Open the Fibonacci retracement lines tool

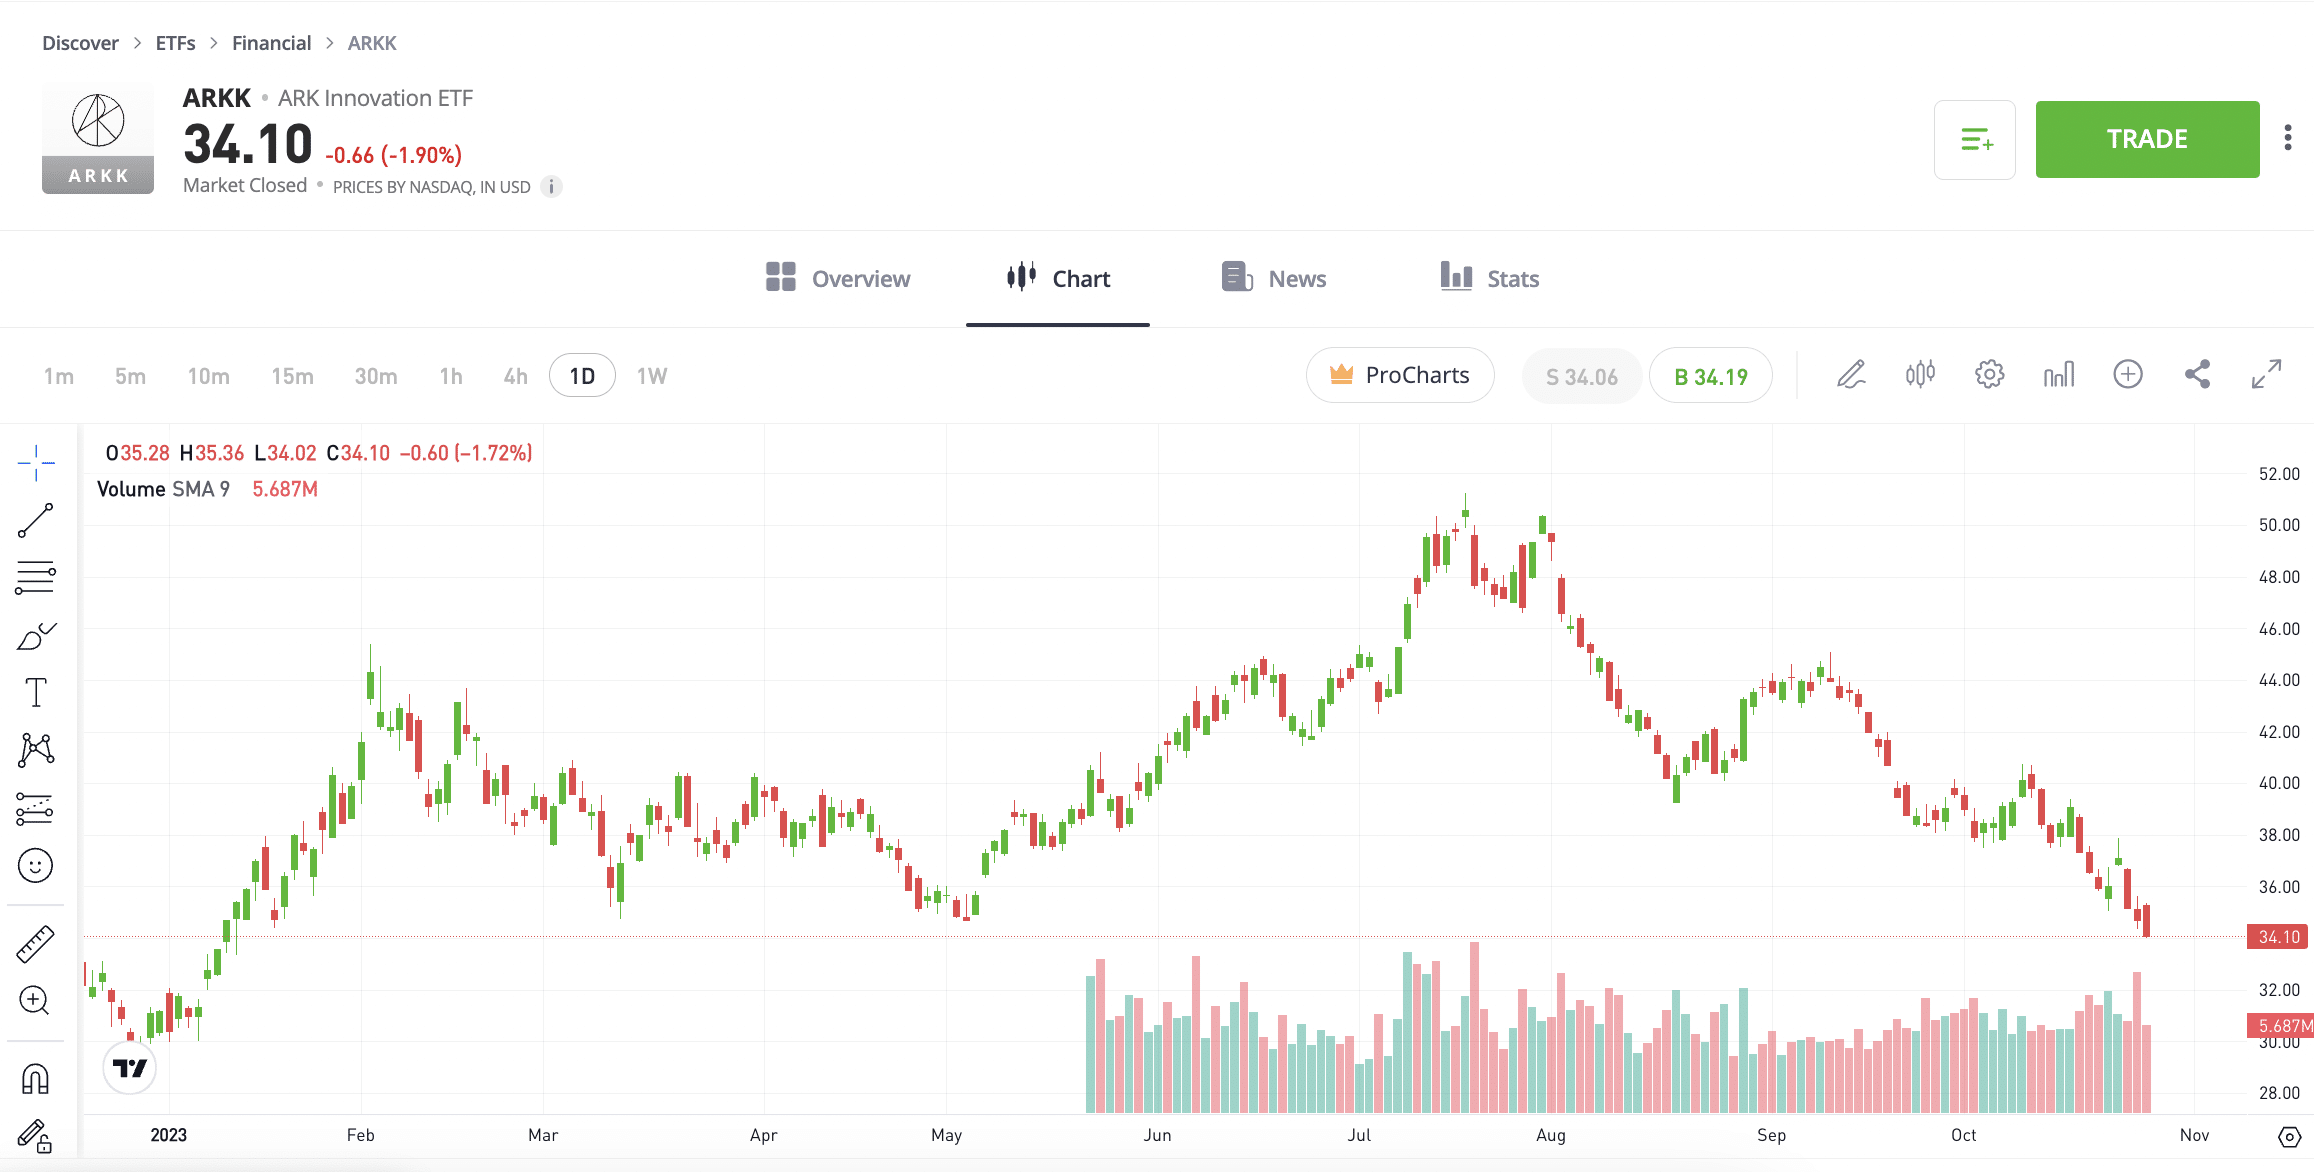(36, 578)
